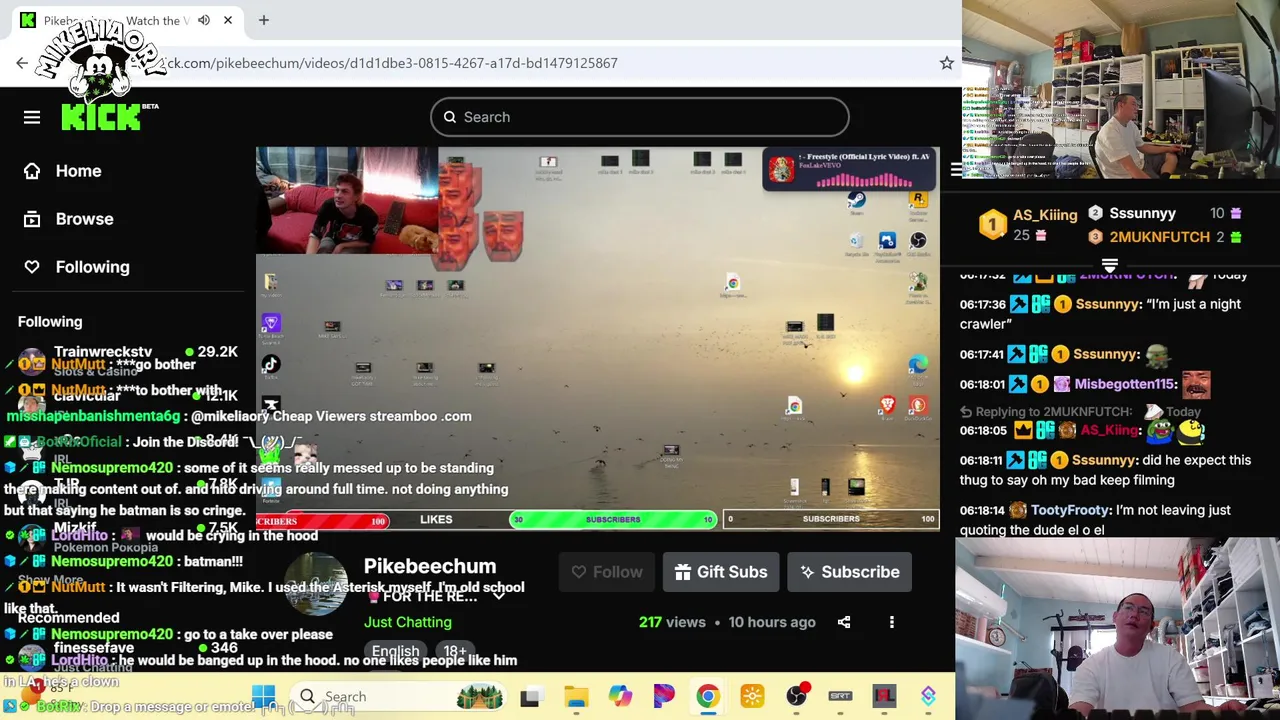Click the Following heart icon
The image size is (1280, 720).
[x=32, y=267]
